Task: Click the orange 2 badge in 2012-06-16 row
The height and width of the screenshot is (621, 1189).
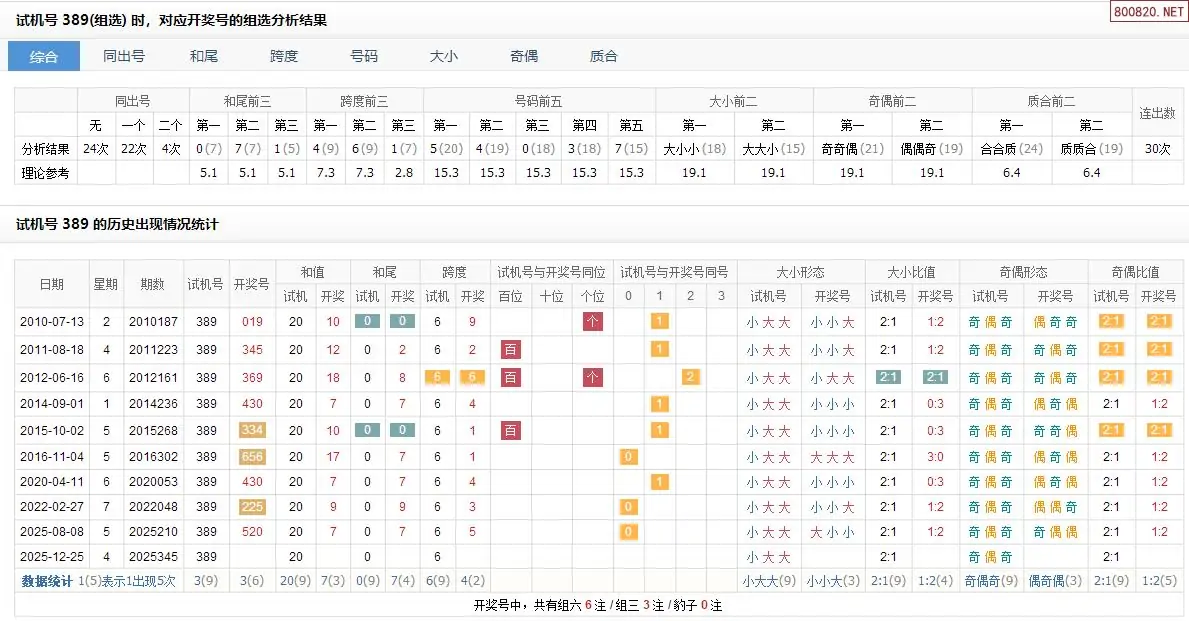Action: click(x=690, y=377)
